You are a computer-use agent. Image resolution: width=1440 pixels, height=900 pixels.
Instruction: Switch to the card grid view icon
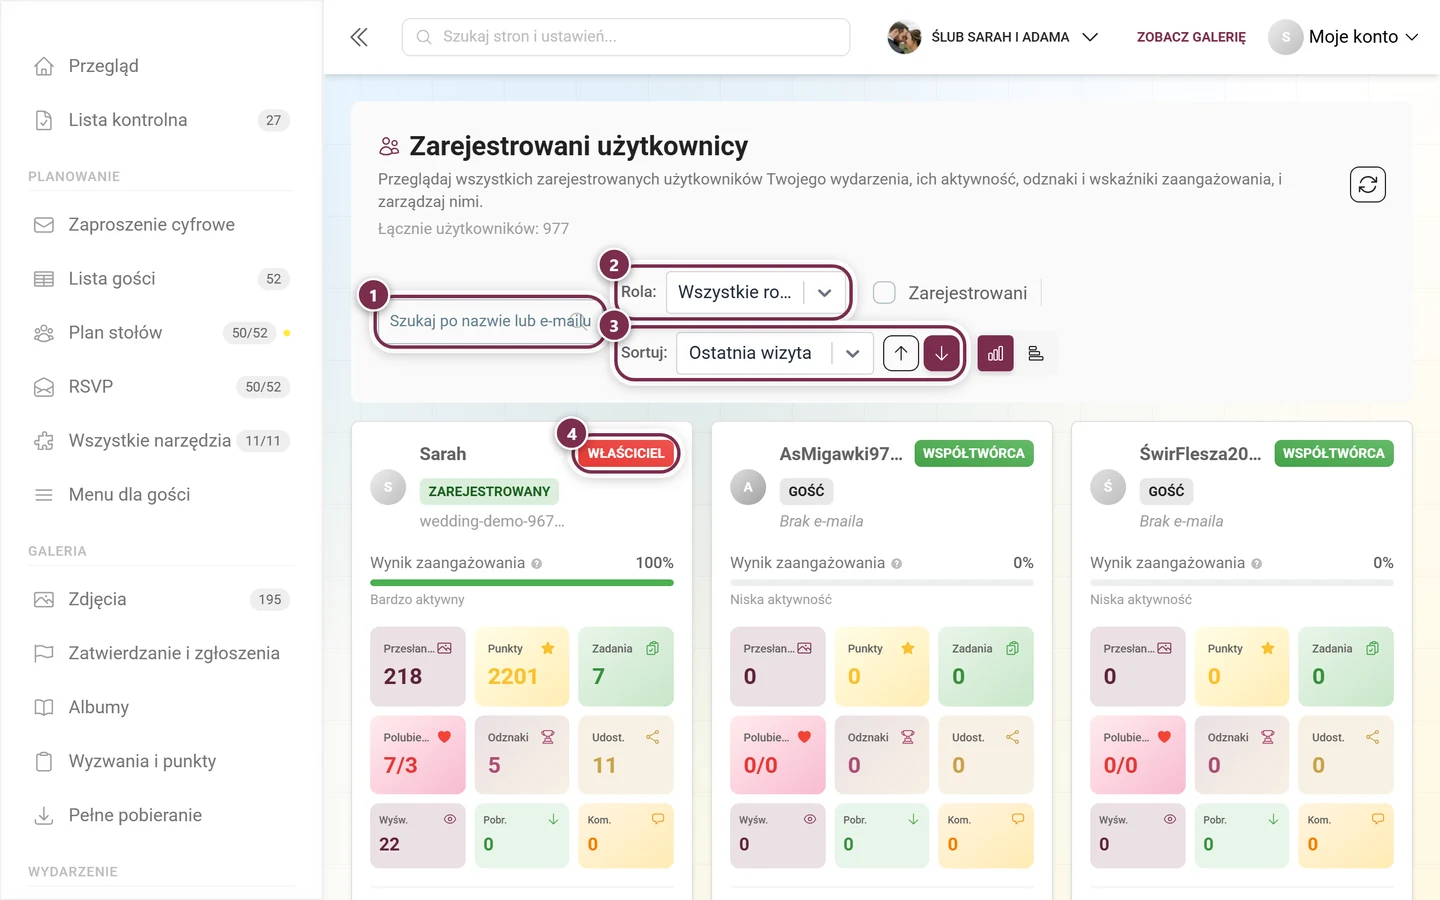point(995,353)
